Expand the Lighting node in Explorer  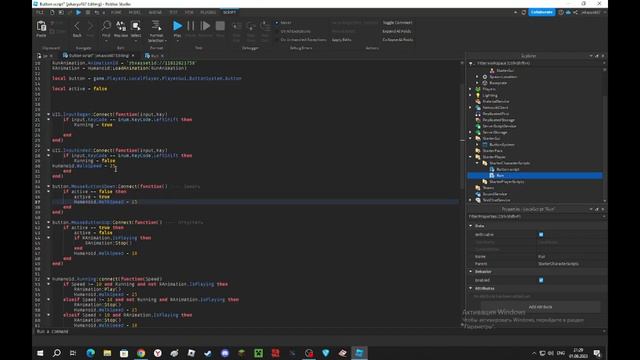pos(471,95)
